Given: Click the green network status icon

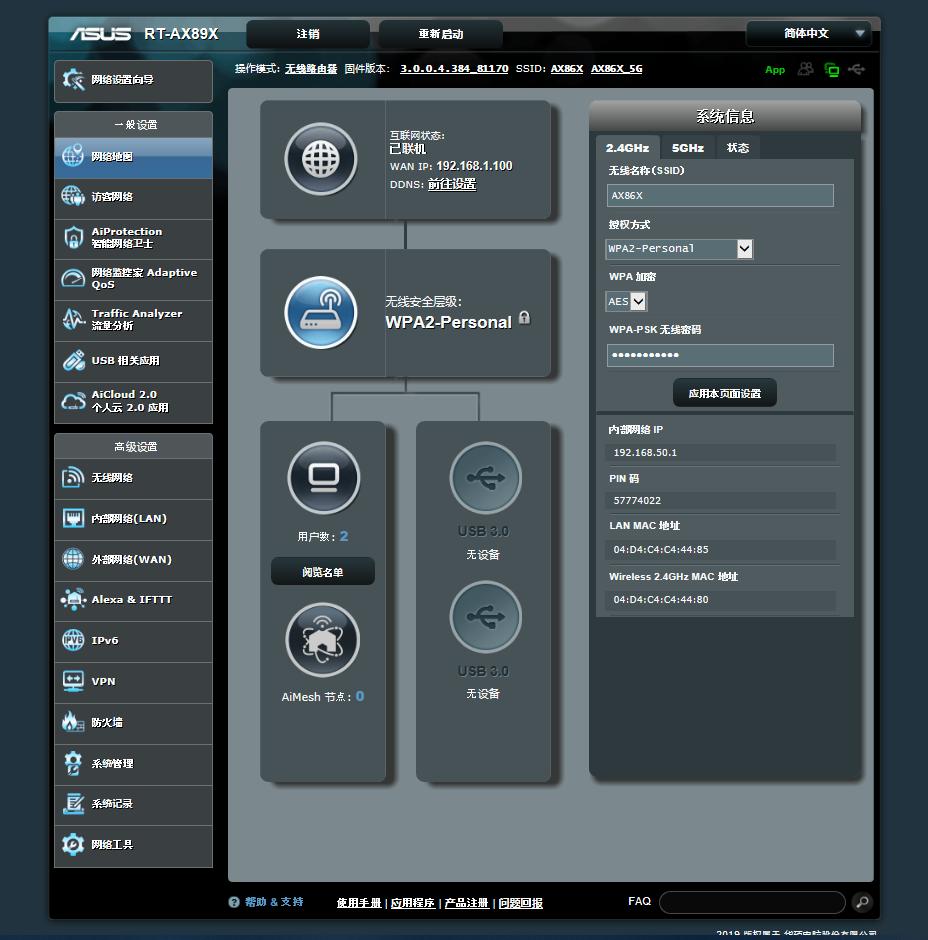Looking at the screenshot, I should (831, 69).
